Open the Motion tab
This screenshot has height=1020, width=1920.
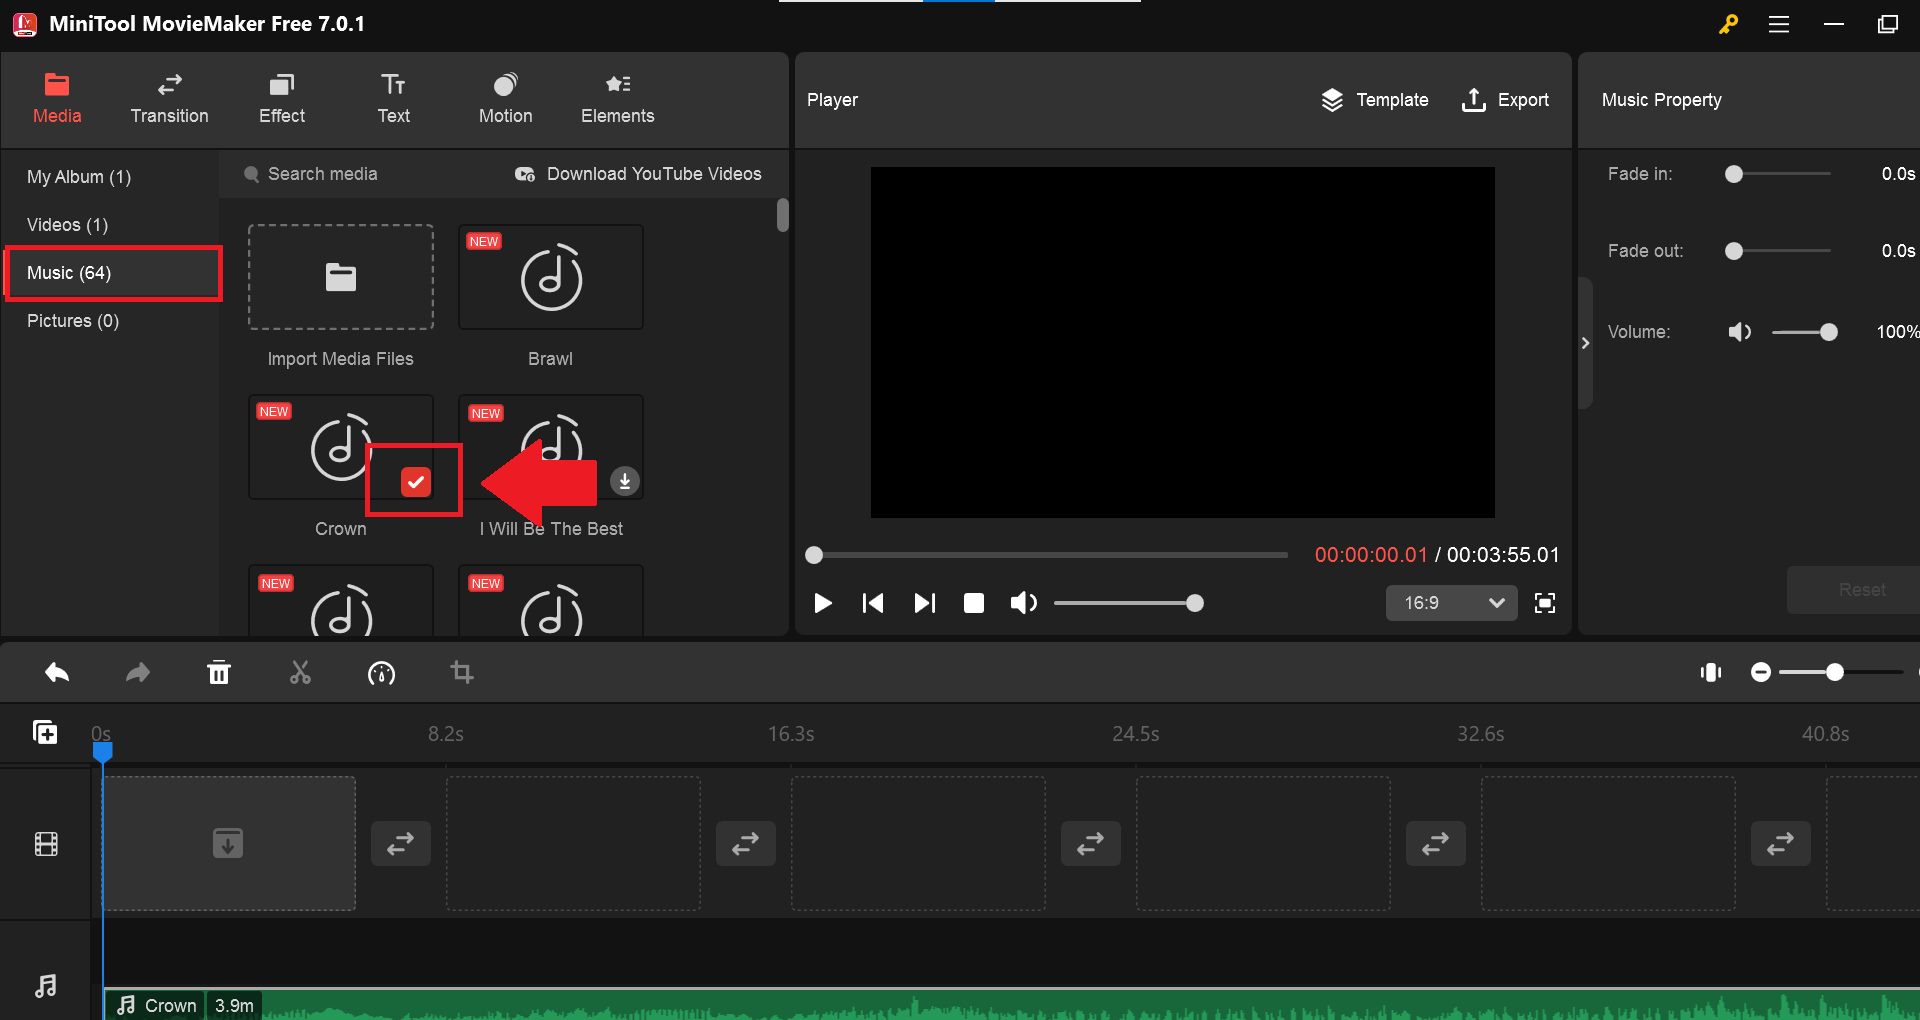click(x=505, y=100)
